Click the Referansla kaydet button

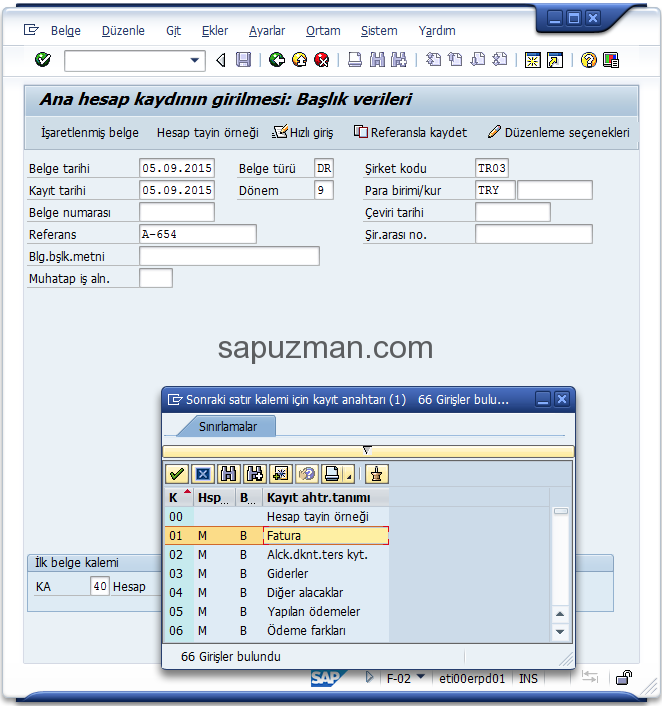pyautogui.click(x=410, y=133)
